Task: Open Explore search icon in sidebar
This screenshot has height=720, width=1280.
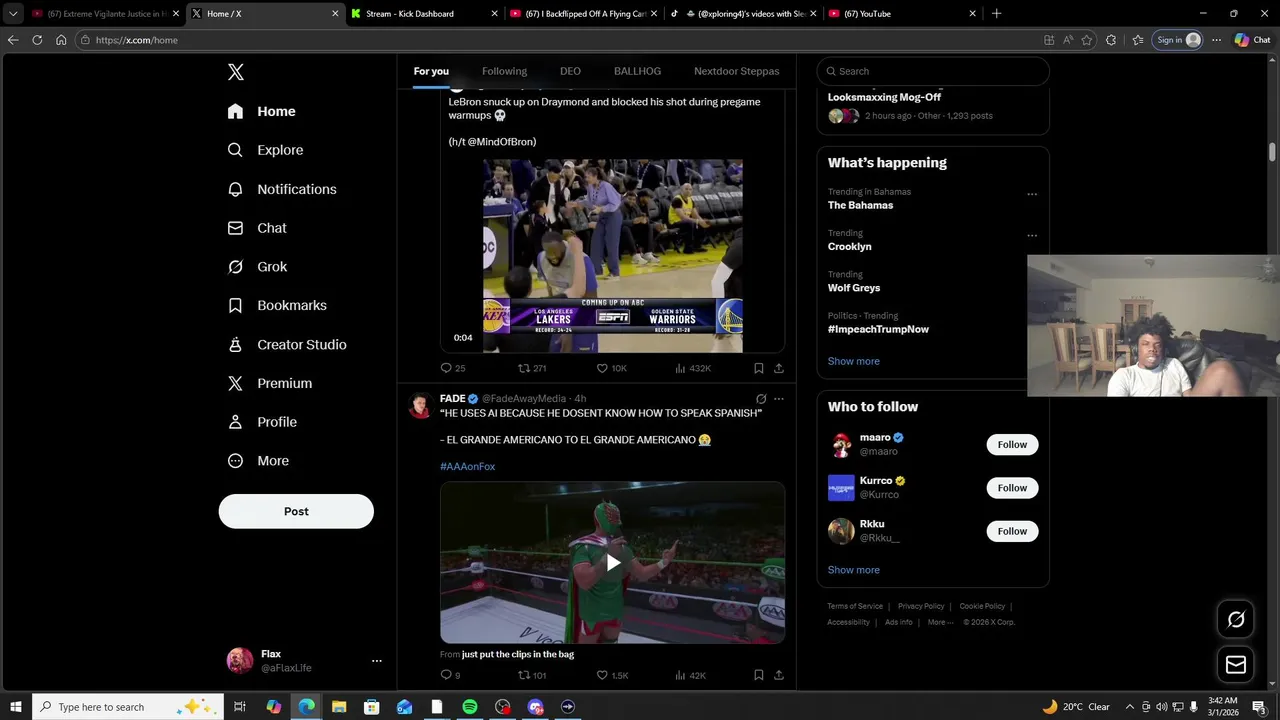Action: point(235,150)
